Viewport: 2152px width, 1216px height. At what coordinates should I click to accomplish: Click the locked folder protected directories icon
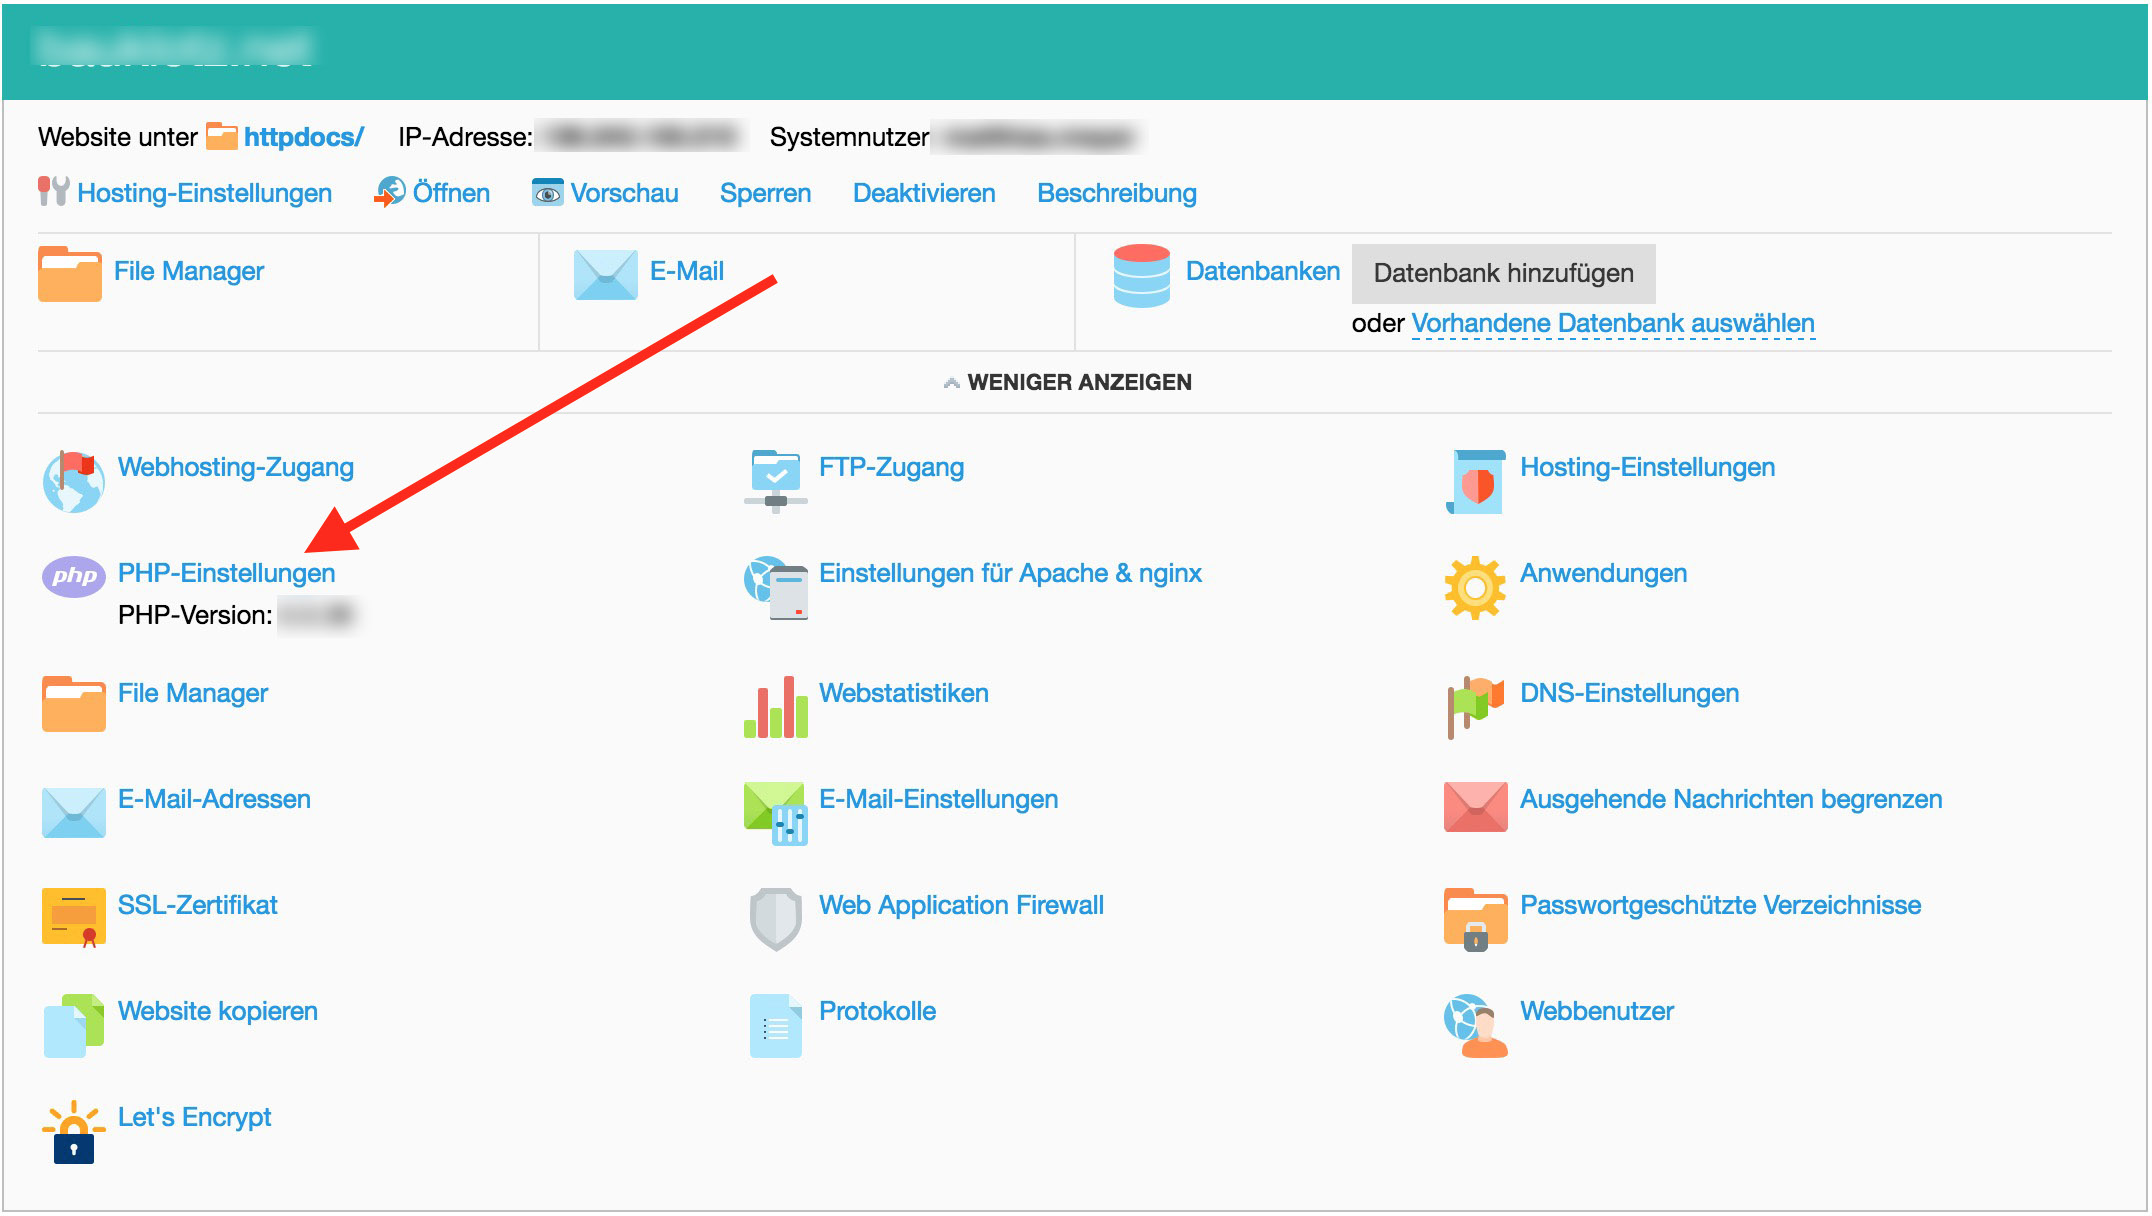point(1476,919)
